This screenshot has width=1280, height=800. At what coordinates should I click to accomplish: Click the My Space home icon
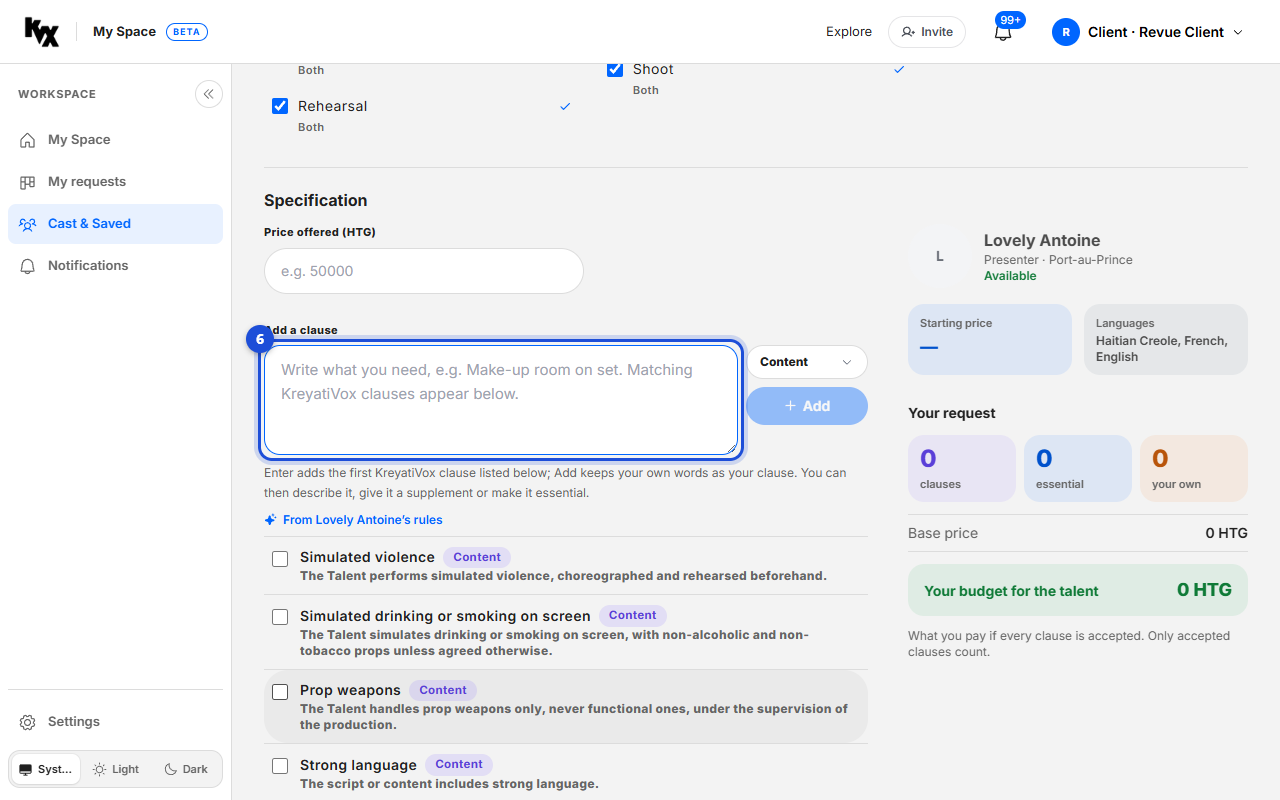point(28,140)
